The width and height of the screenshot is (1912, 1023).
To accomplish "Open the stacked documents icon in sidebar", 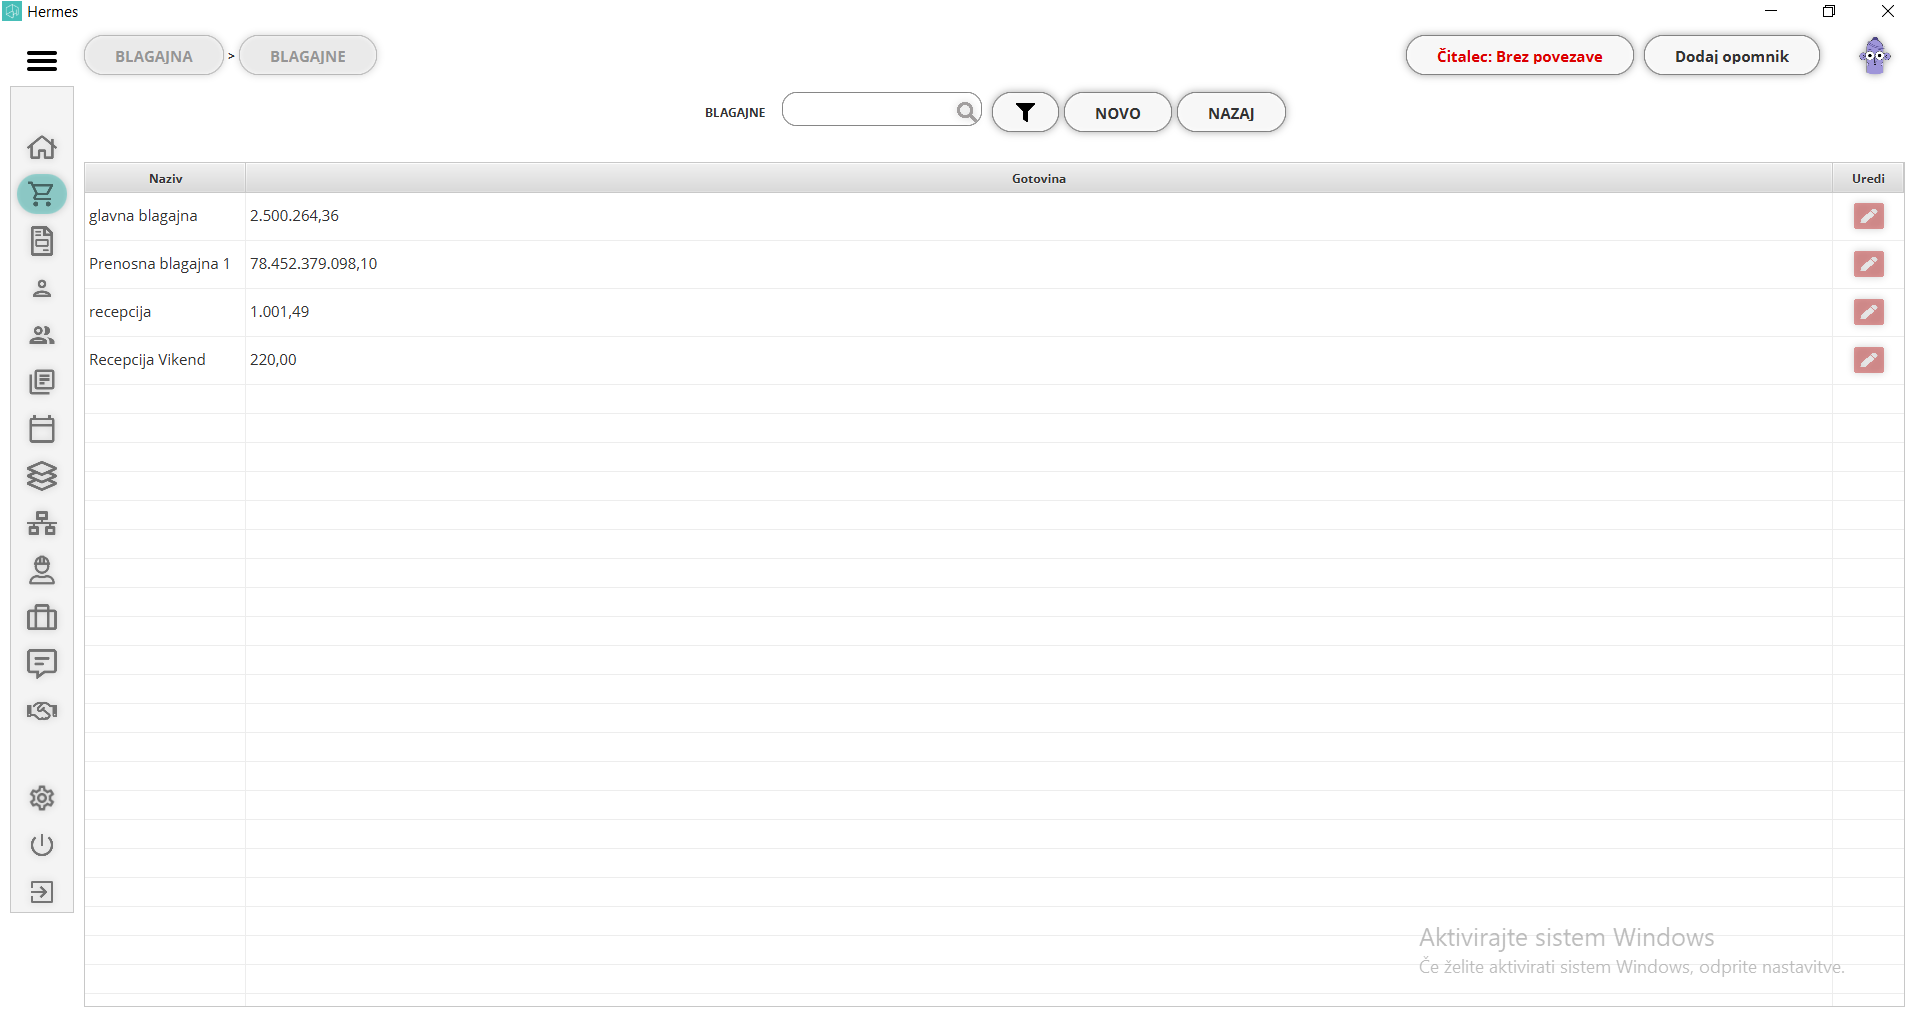I will (42, 382).
